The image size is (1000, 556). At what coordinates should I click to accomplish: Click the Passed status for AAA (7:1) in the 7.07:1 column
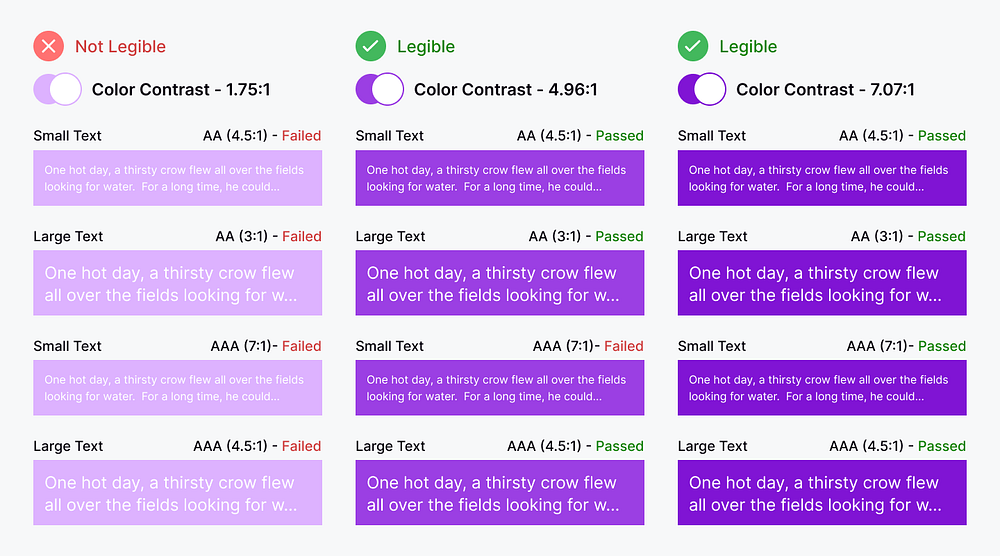941,346
